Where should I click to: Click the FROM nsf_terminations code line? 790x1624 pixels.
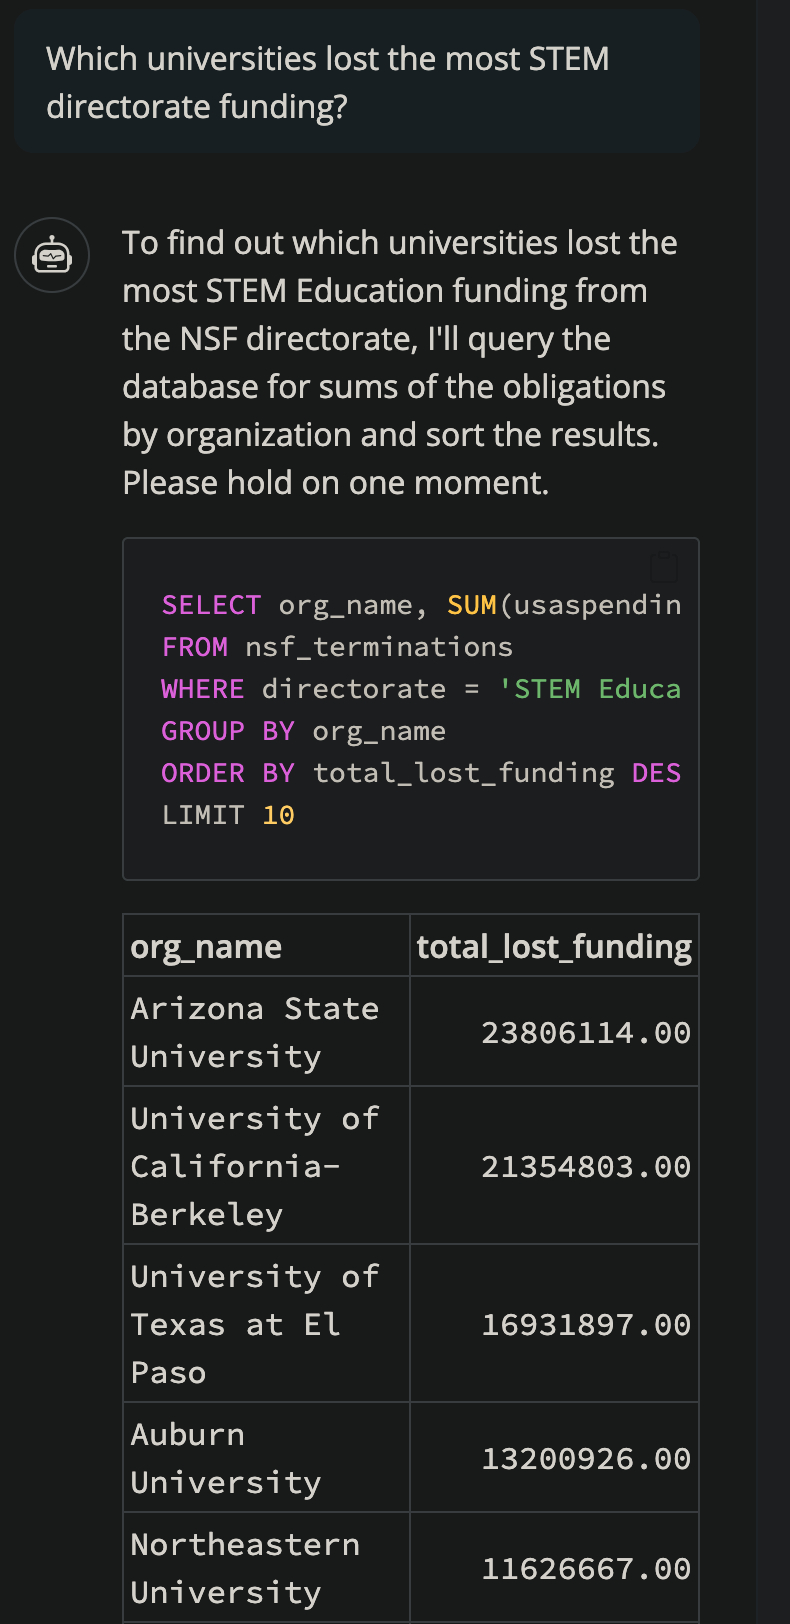(337, 647)
